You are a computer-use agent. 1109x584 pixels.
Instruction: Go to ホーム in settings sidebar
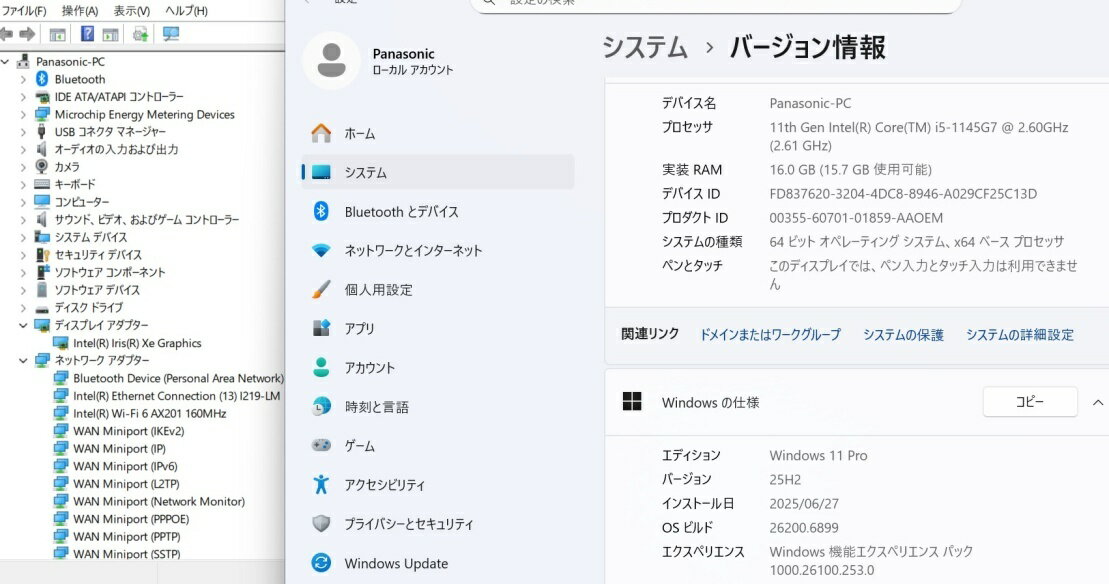pos(360,133)
